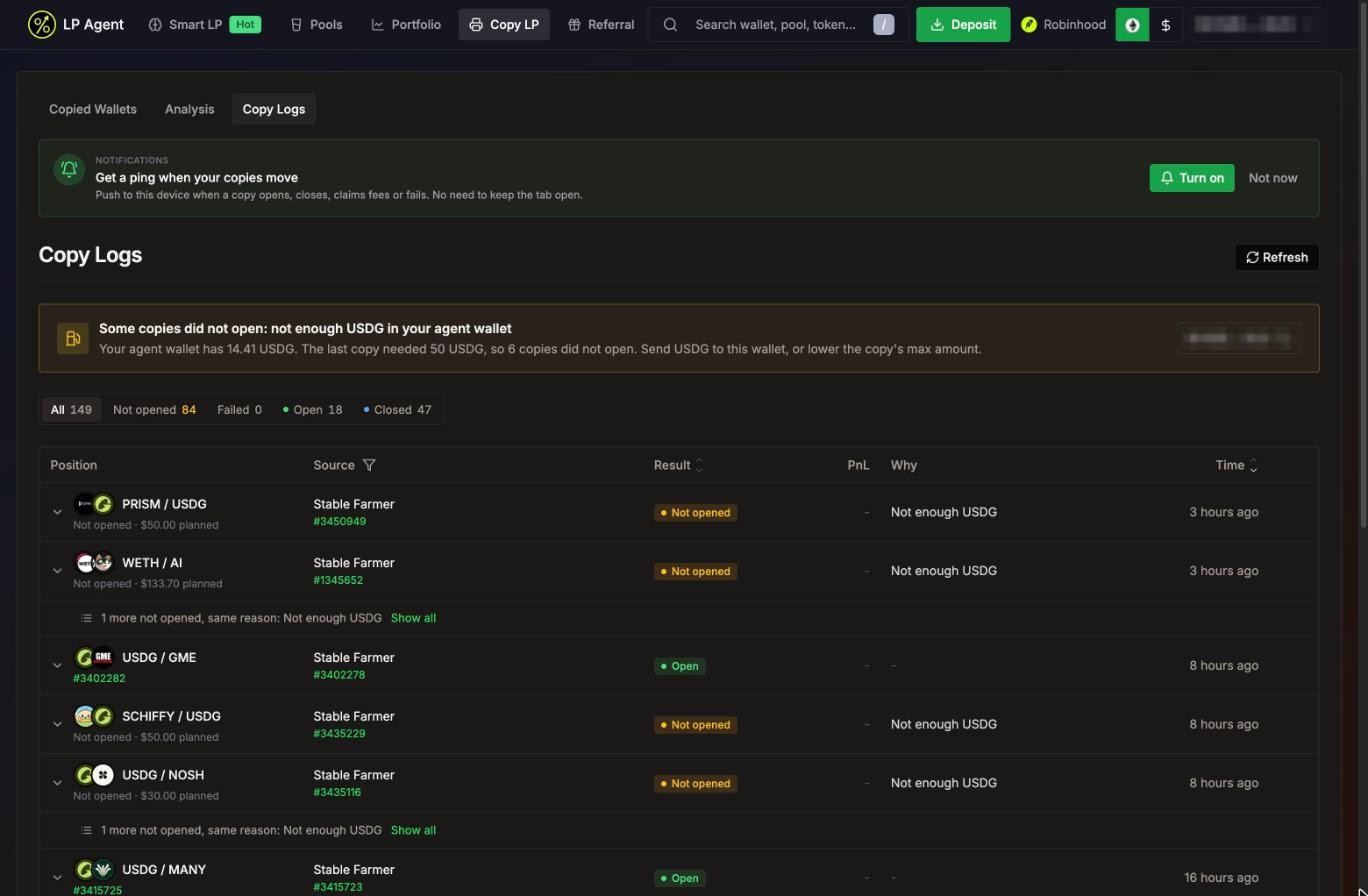1368x896 pixels.
Task: Switch to the Analysis tab
Action: [x=190, y=109]
